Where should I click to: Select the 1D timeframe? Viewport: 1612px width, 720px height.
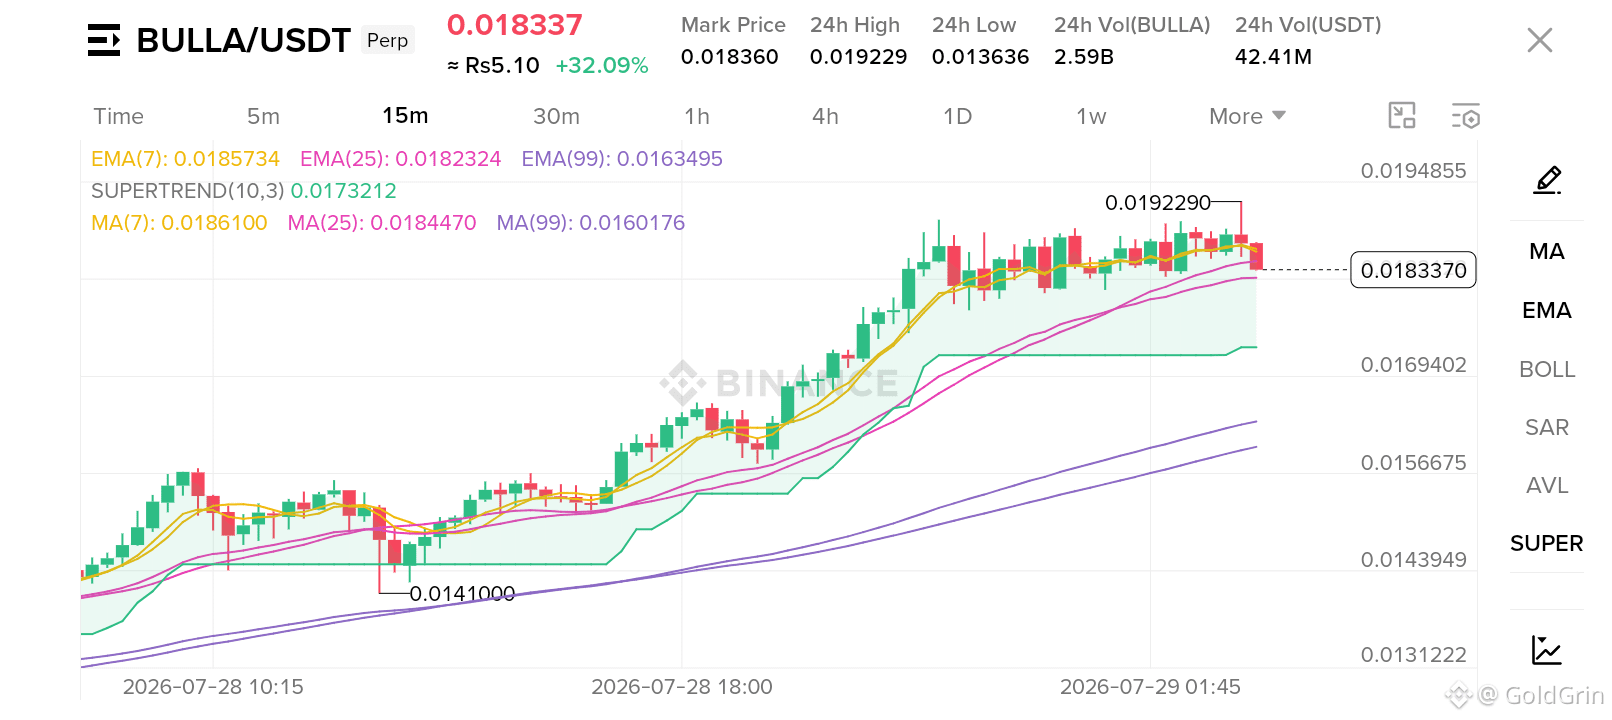tap(958, 116)
